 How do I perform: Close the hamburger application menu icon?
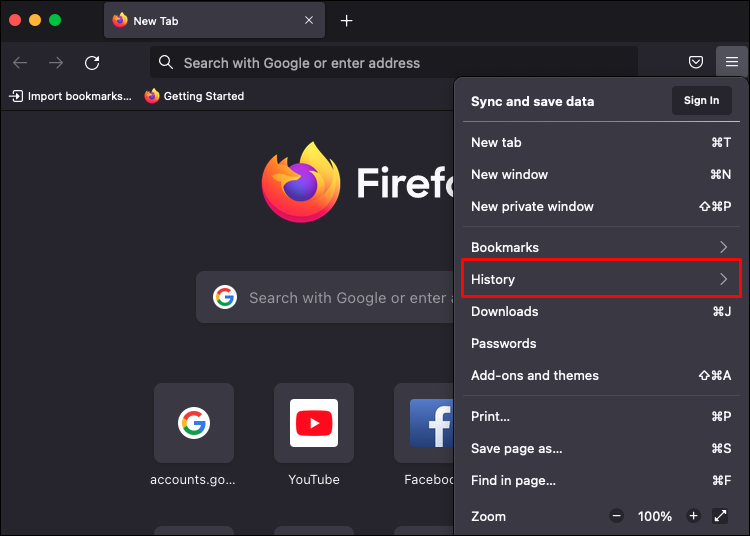pyautogui.click(x=732, y=62)
